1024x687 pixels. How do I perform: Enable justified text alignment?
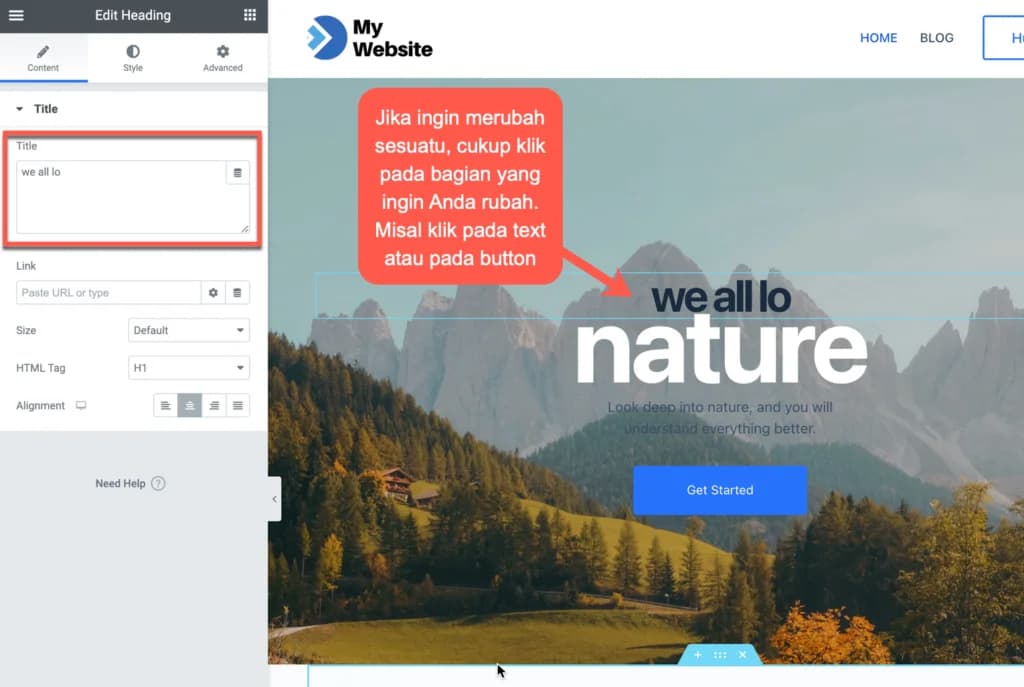coord(237,405)
